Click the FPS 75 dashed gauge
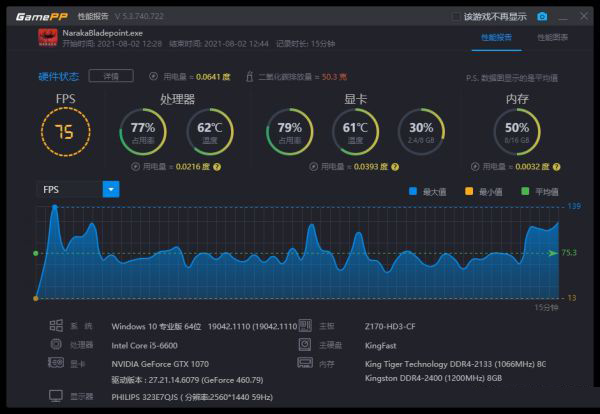600x414 pixels. click(x=65, y=132)
